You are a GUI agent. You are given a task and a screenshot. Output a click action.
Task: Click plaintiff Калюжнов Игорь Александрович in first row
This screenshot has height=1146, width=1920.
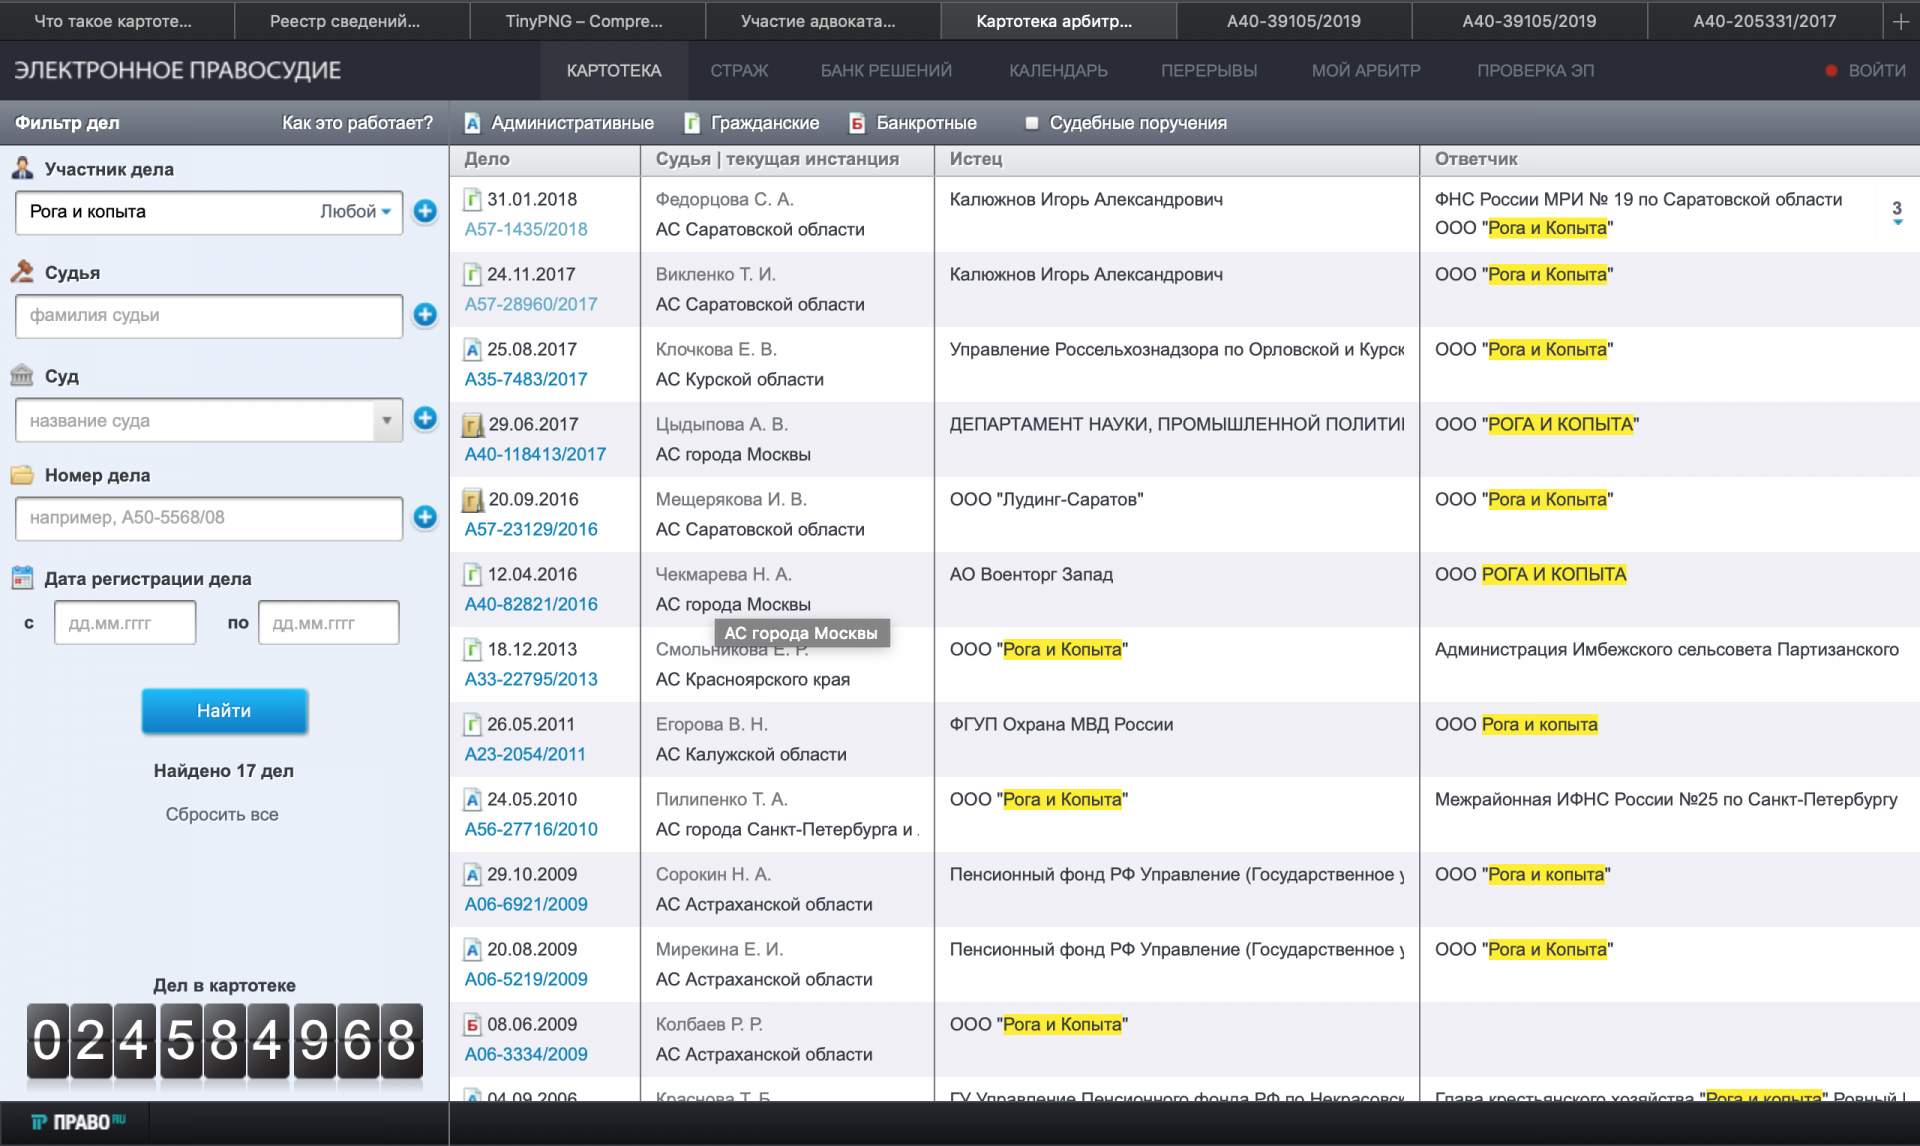1086,199
